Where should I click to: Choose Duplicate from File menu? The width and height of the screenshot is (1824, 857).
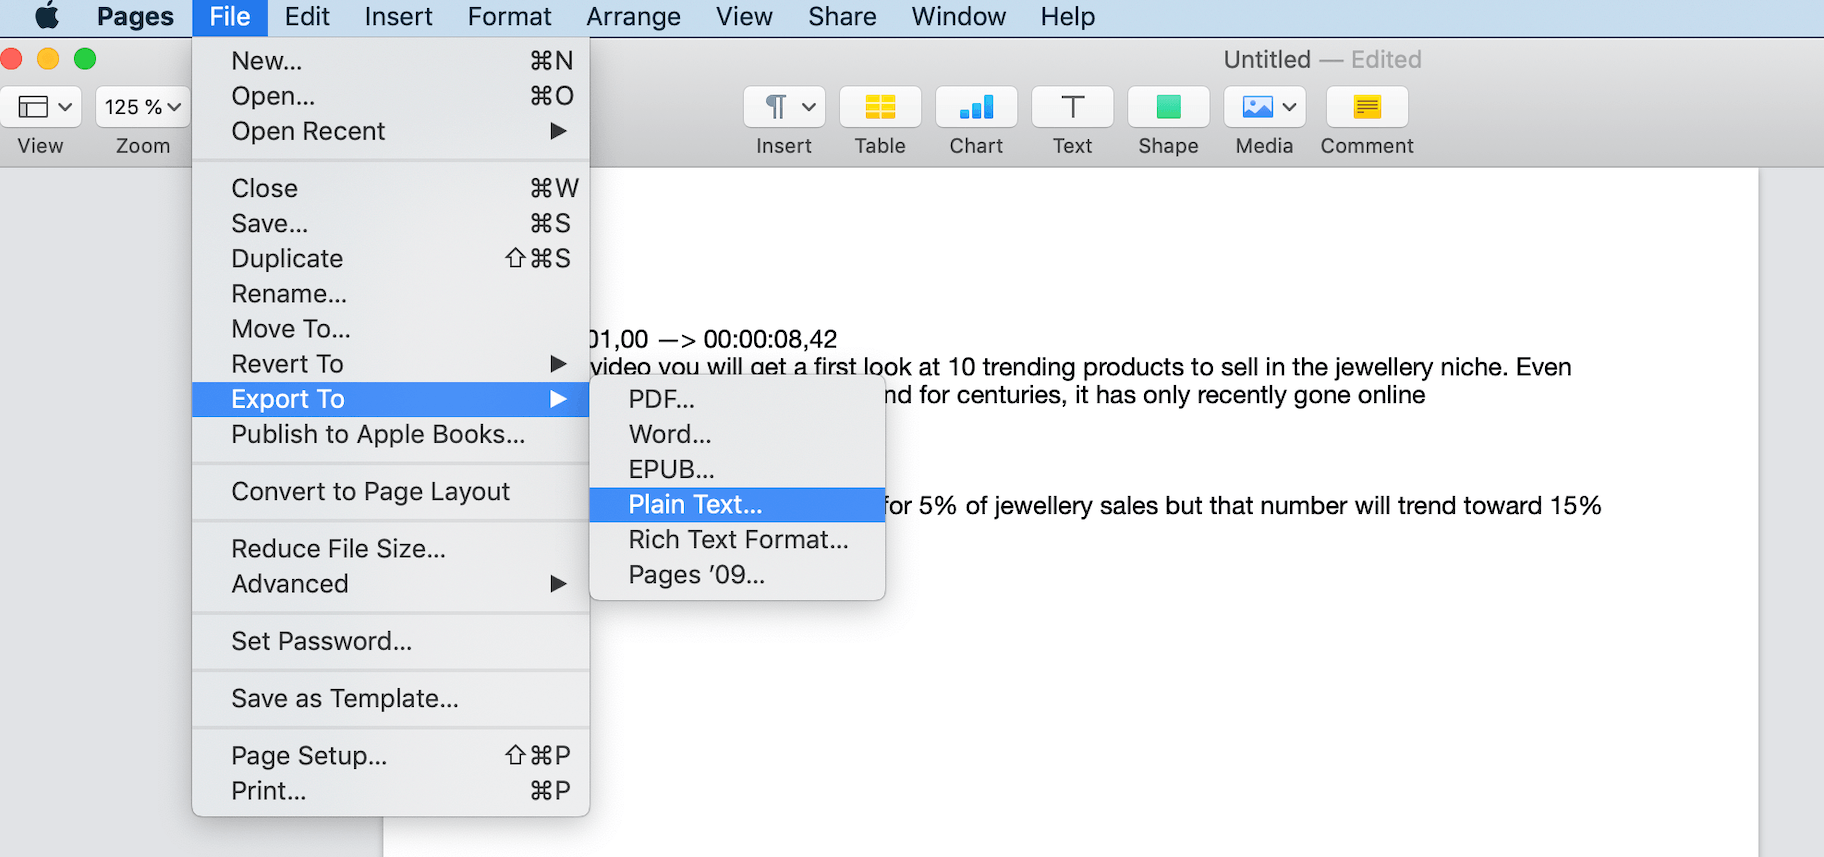click(x=390, y=258)
